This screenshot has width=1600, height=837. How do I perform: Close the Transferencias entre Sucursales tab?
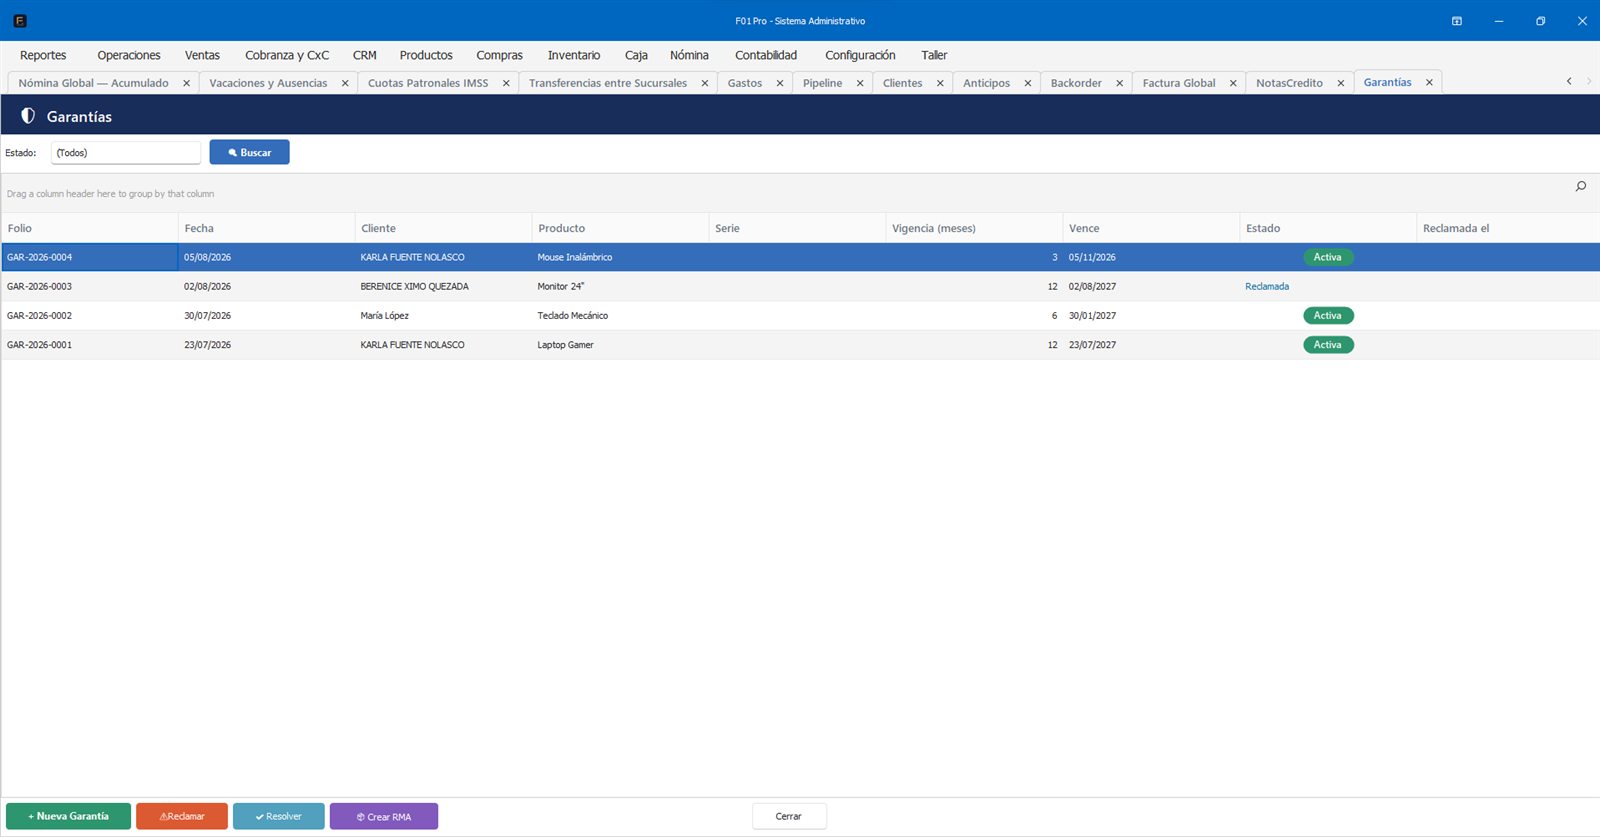[705, 84]
